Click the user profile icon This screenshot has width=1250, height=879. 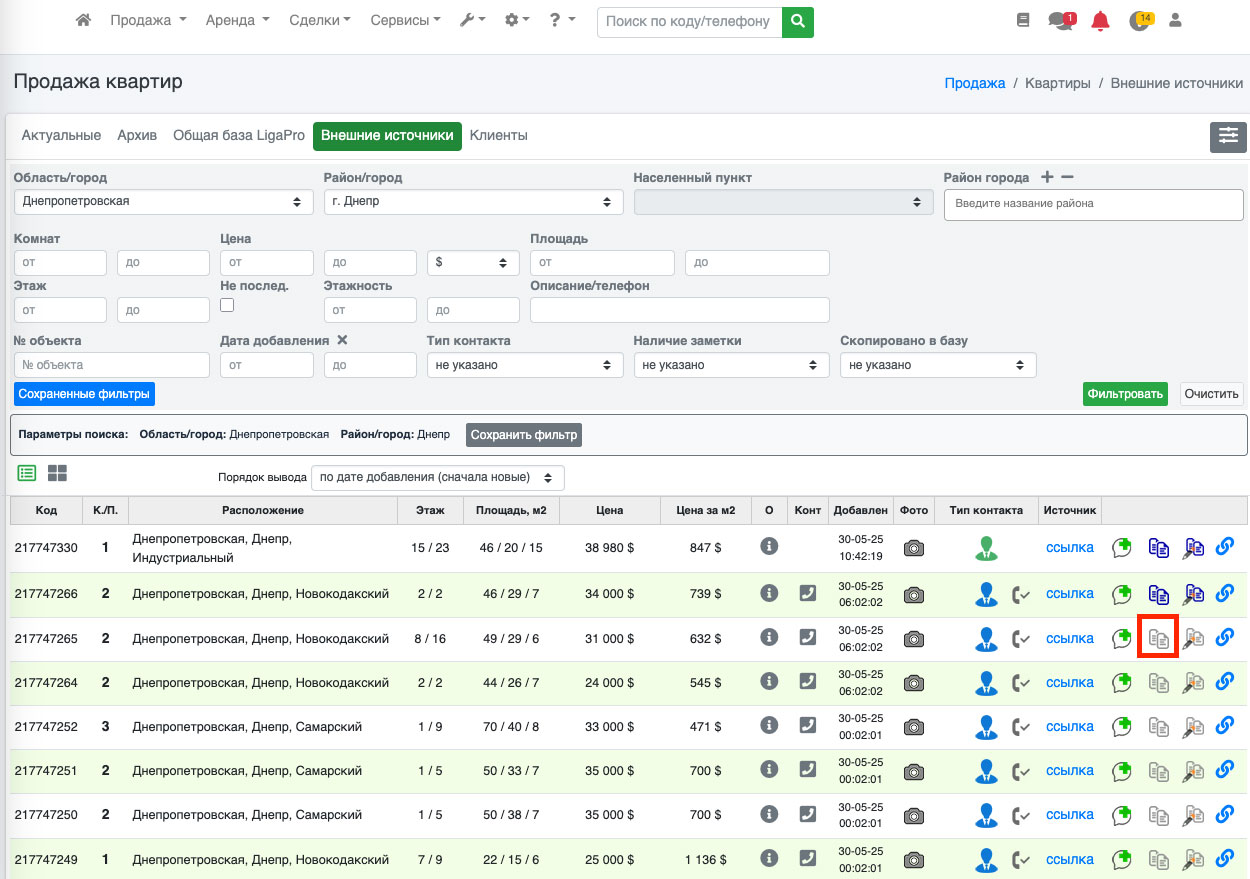1175,20
